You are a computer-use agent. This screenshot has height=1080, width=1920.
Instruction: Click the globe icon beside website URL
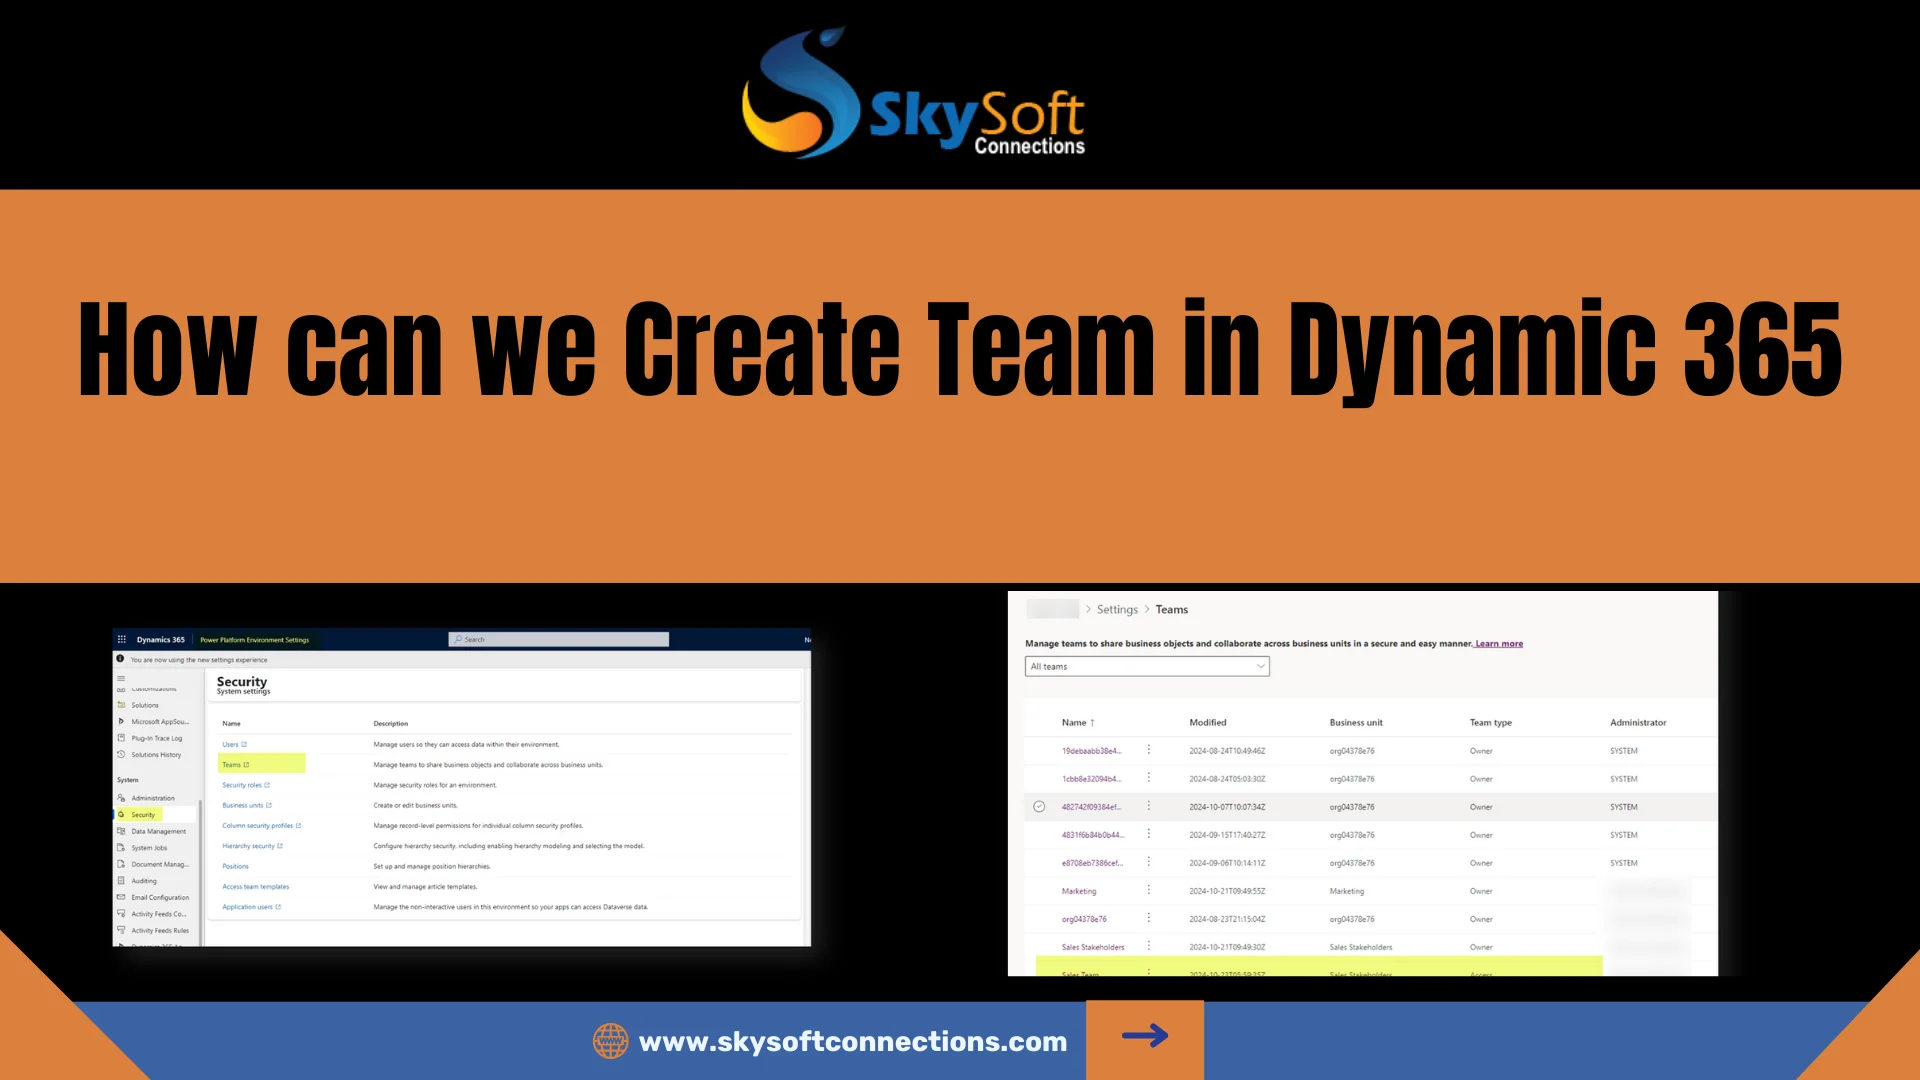coord(610,1041)
